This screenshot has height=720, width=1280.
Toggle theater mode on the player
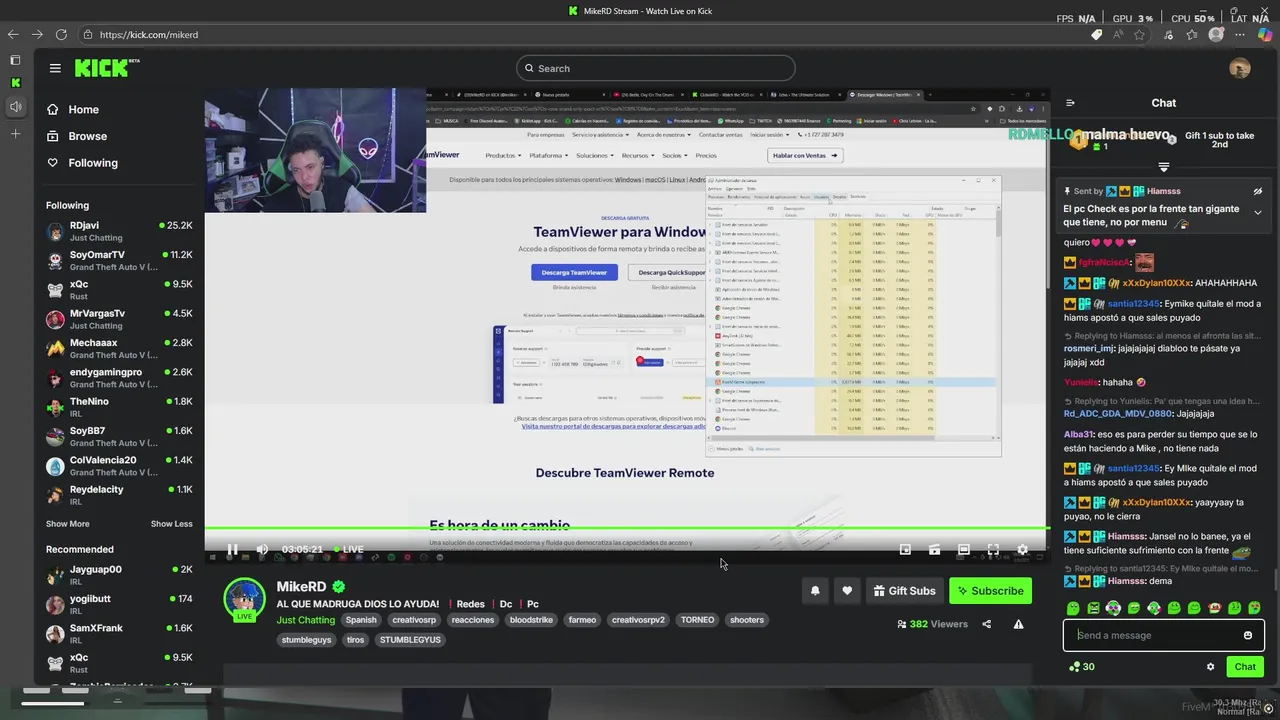(x=963, y=549)
